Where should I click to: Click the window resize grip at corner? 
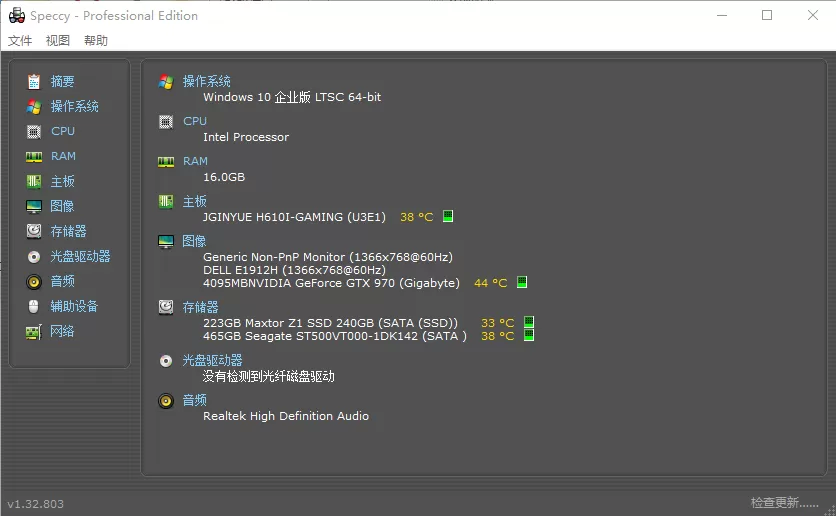[x=830, y=510]
